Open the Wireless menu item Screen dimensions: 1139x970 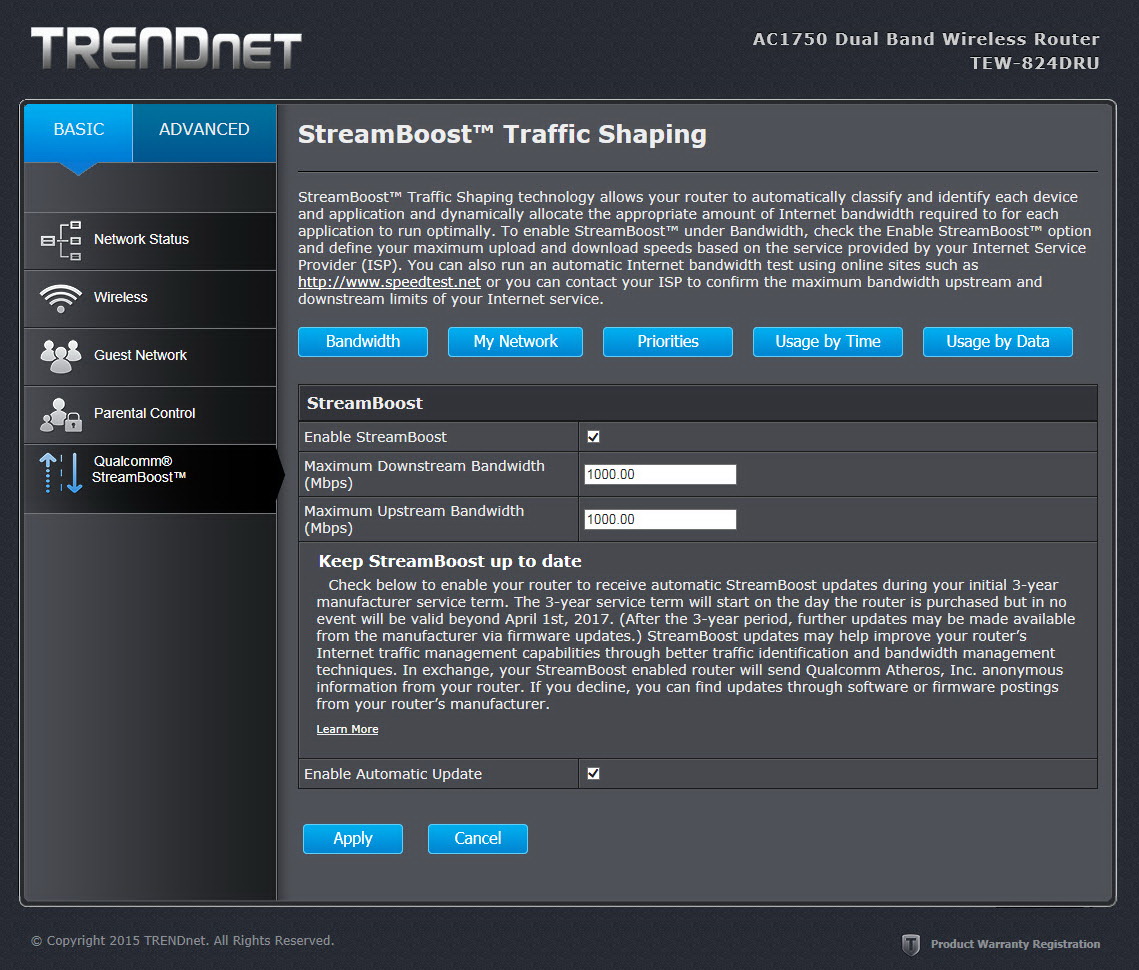point(150,299)
